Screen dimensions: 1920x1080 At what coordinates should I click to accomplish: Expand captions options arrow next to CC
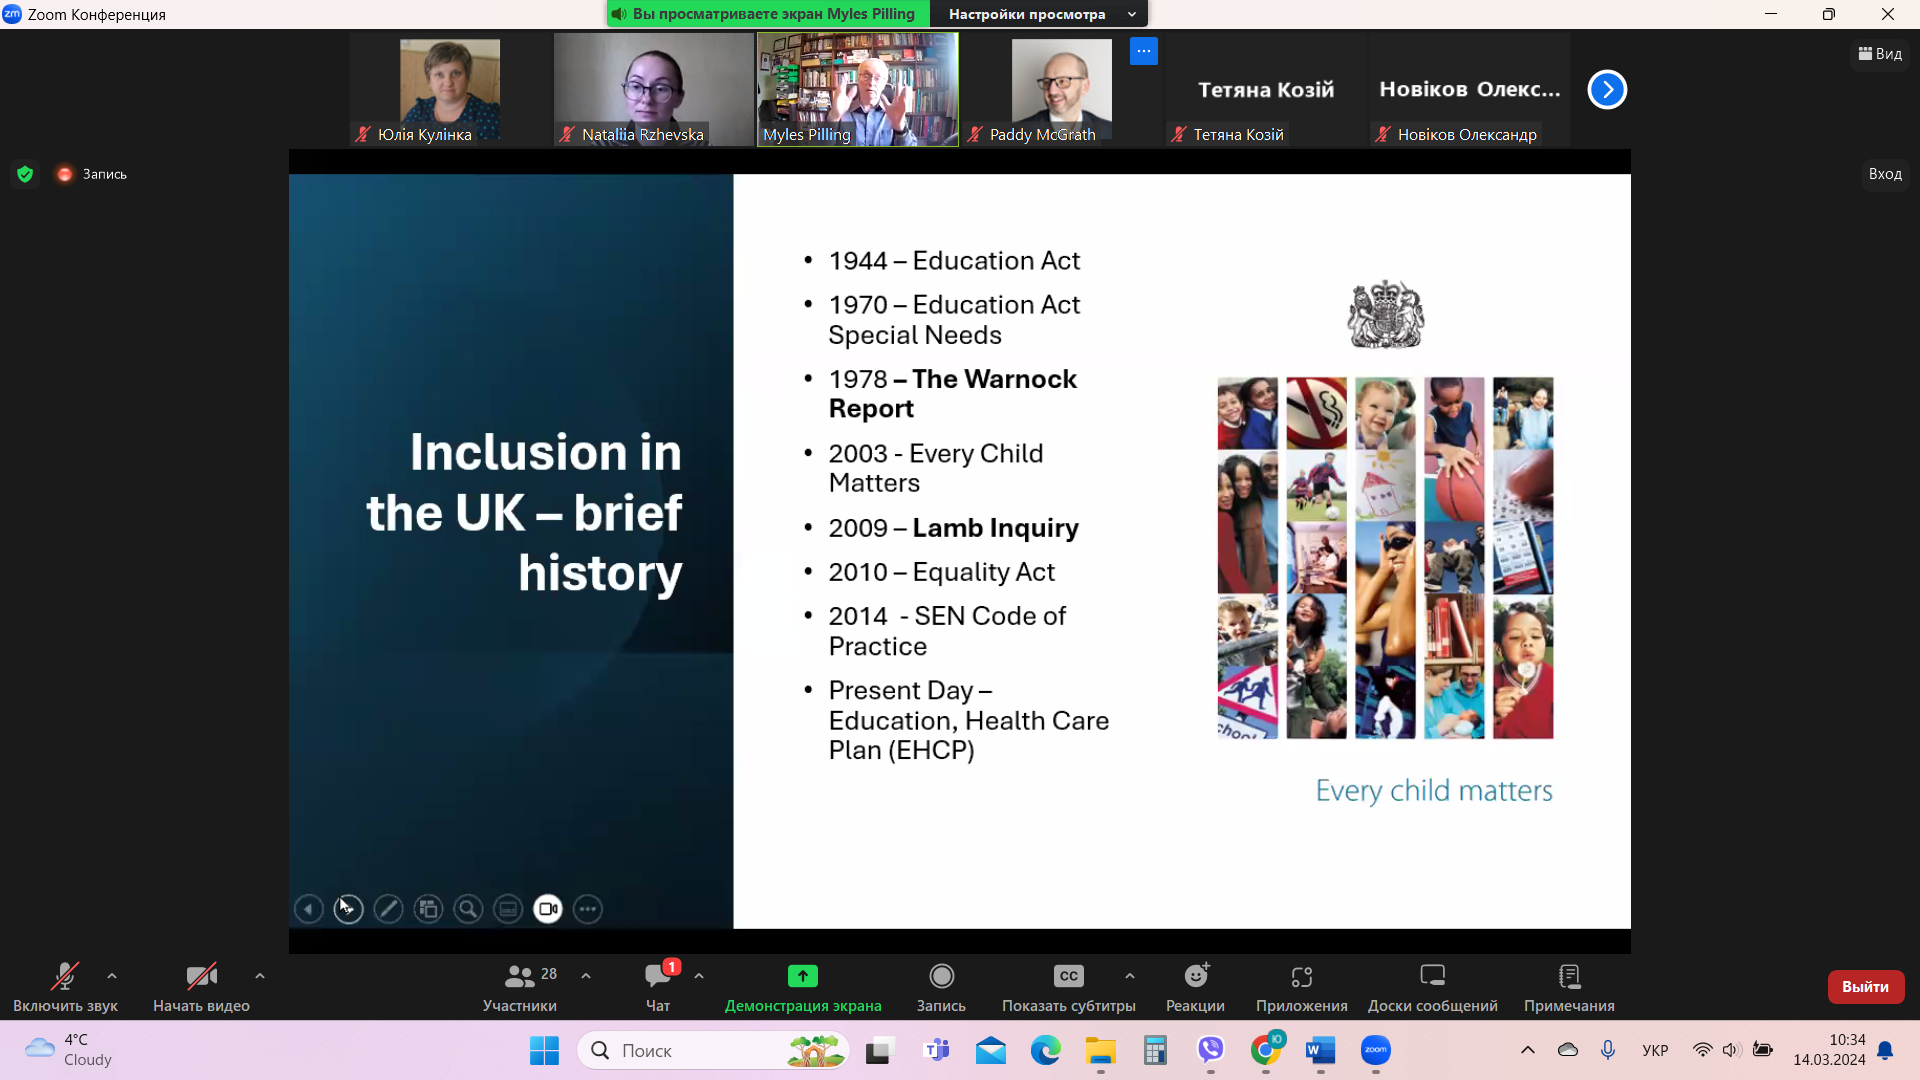pos(1130,976)
